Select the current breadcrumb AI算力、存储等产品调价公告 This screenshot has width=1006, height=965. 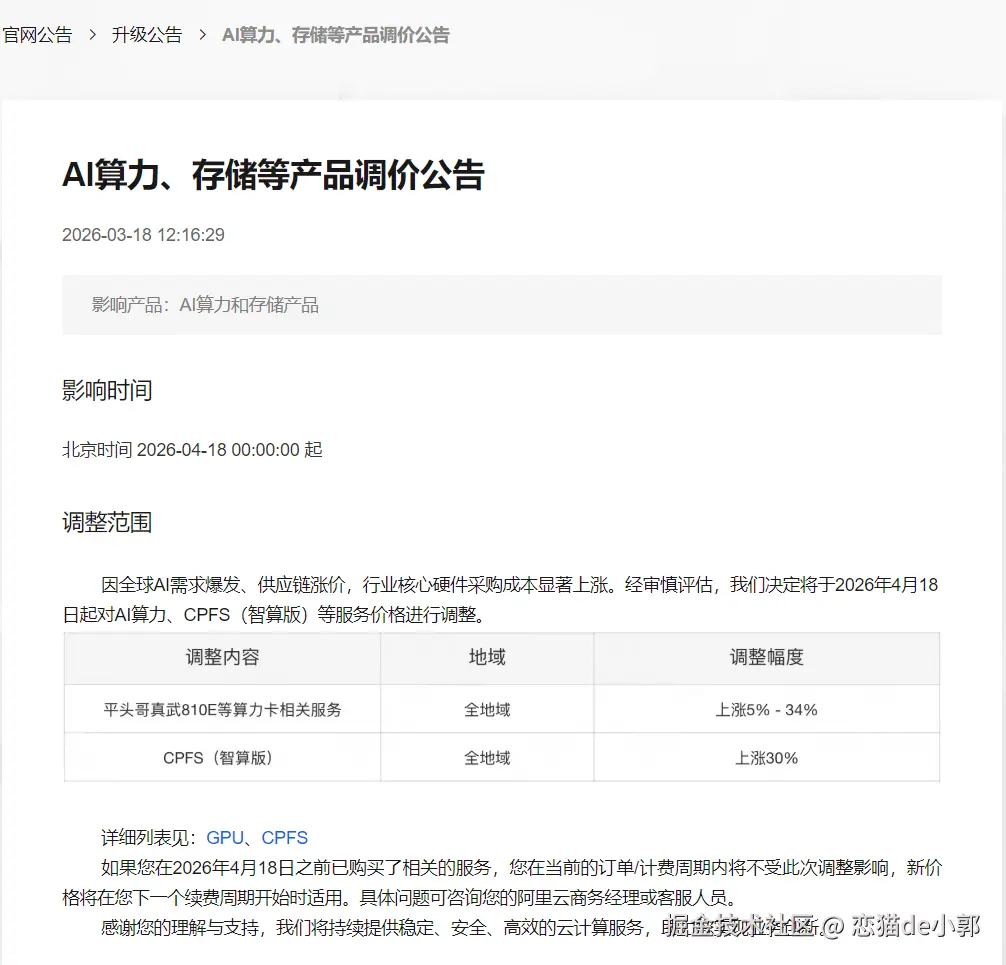pos(336,35)
